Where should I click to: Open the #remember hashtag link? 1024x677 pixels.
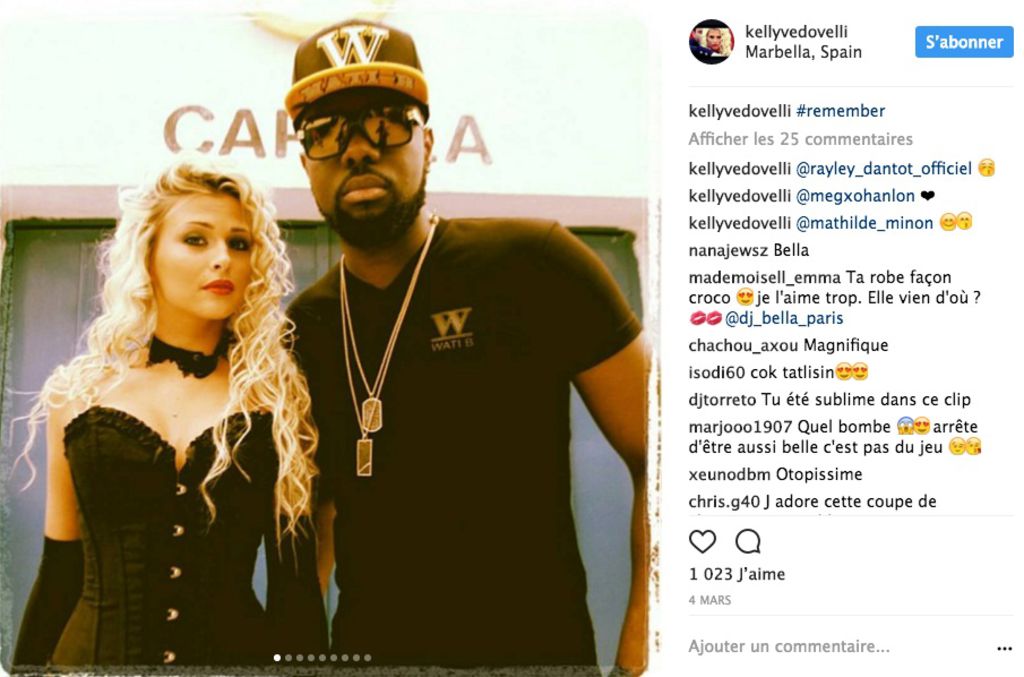point(840,111)
